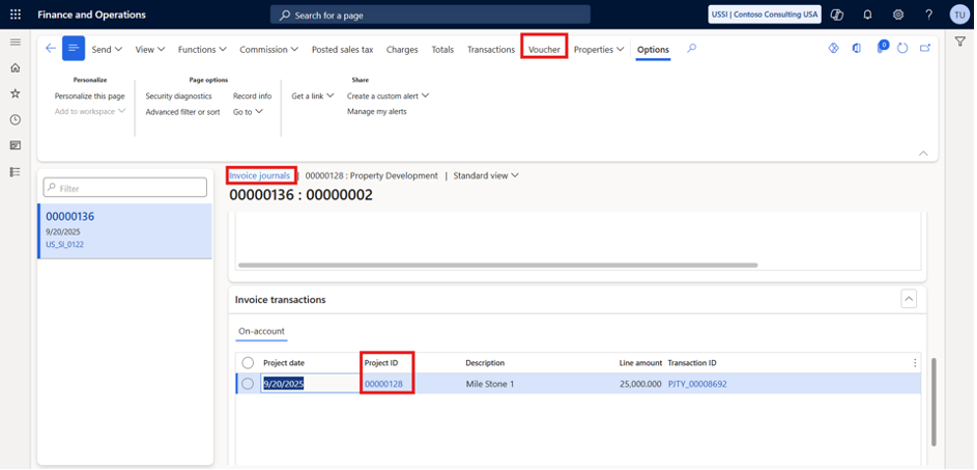The image size is (977, 470).
Task: Open the Go to dropdown
Action: (x=248, y=112)
